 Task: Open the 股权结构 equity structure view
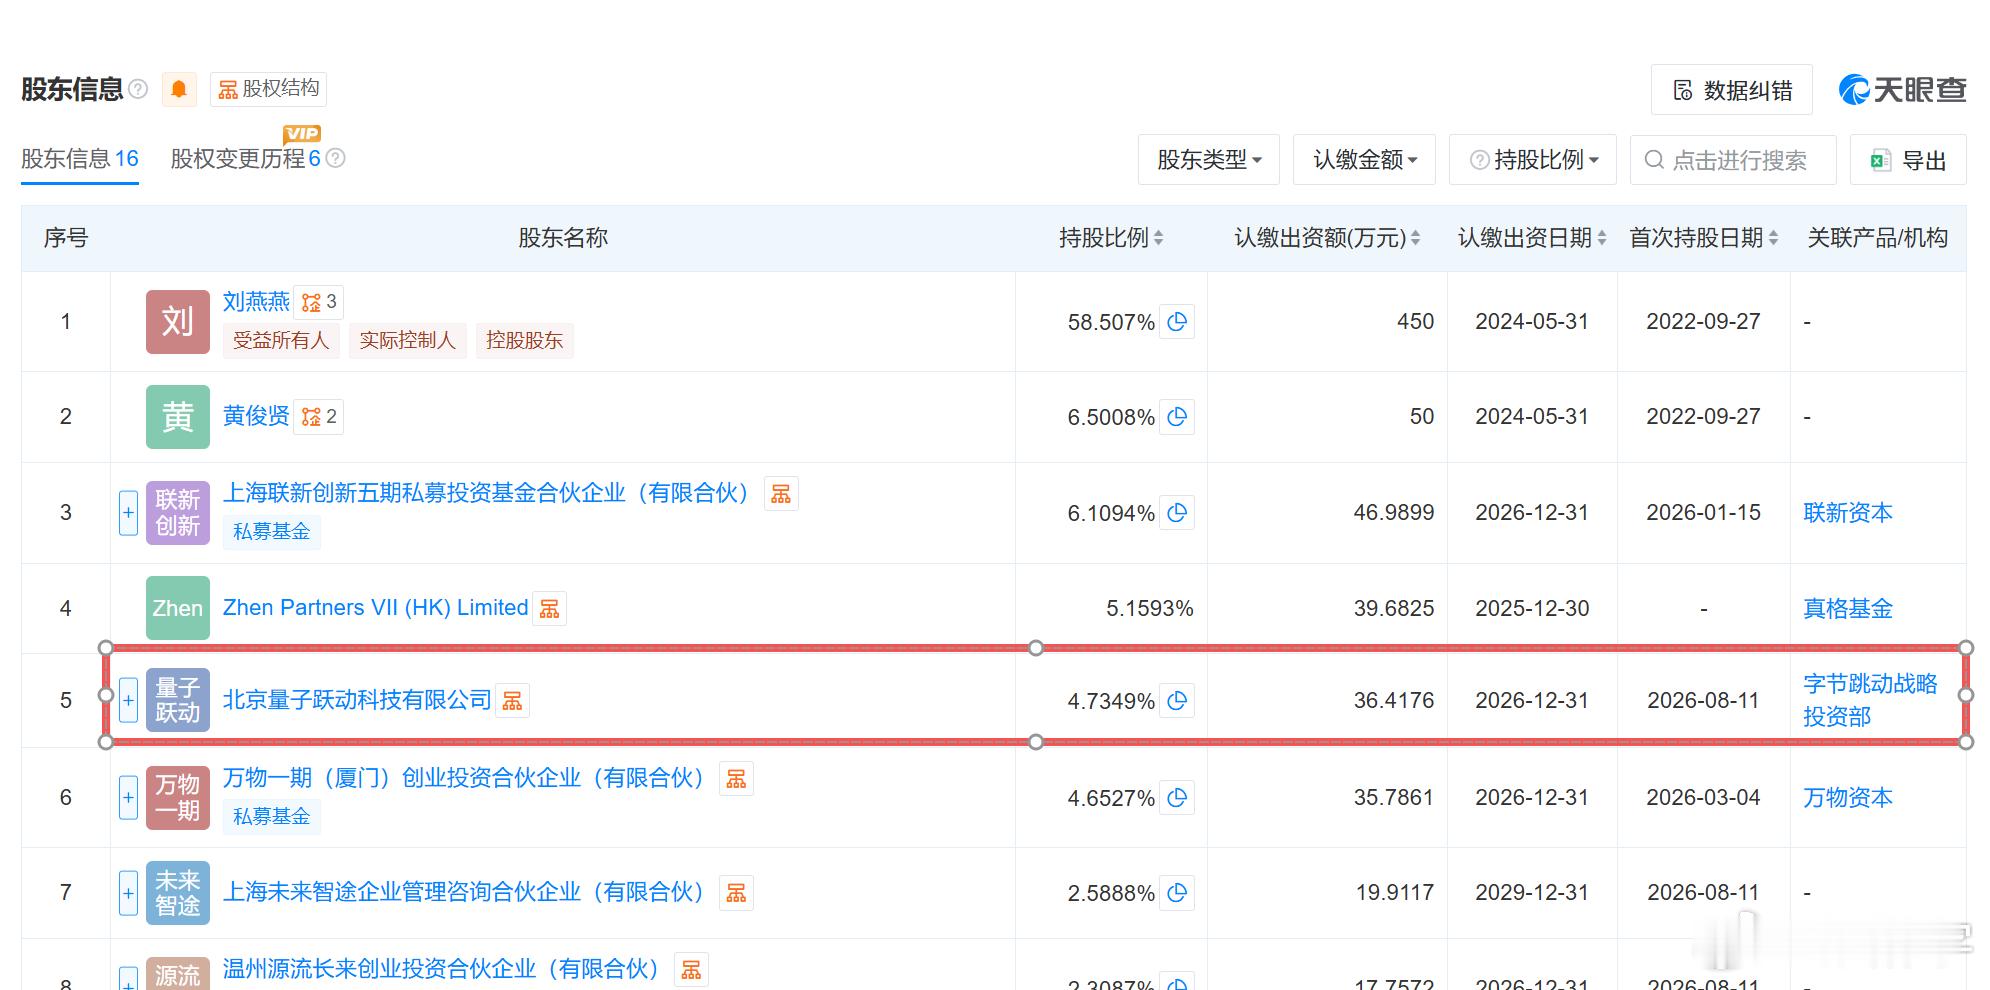[268, 89]
